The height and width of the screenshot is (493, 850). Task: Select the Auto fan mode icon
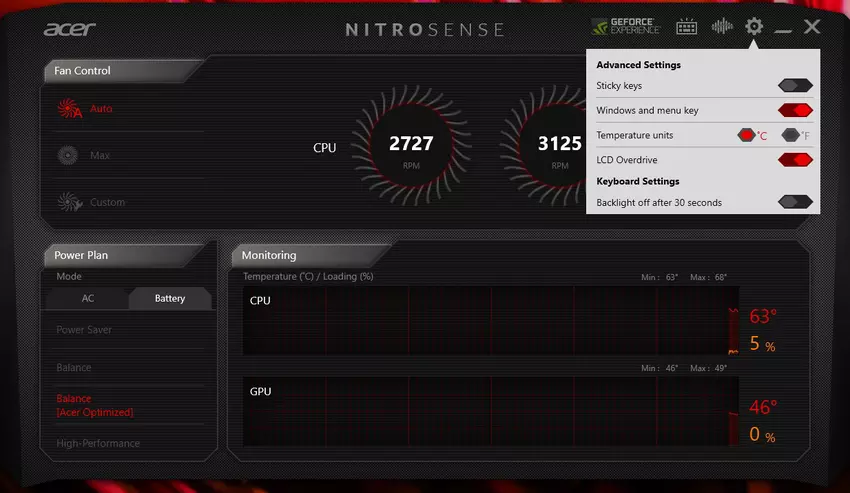[69, 109]
